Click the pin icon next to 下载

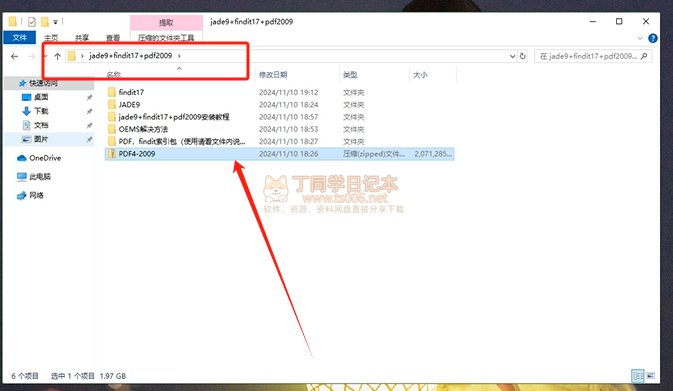(x=89, y=112)
